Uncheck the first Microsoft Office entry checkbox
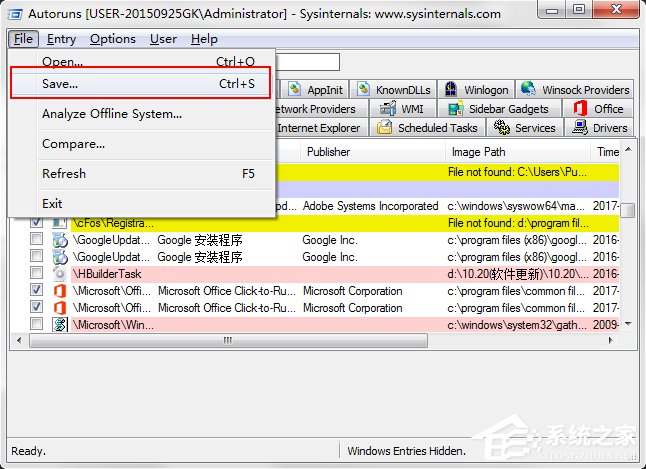Screen dimensions: 646x469 pos(36,291)
